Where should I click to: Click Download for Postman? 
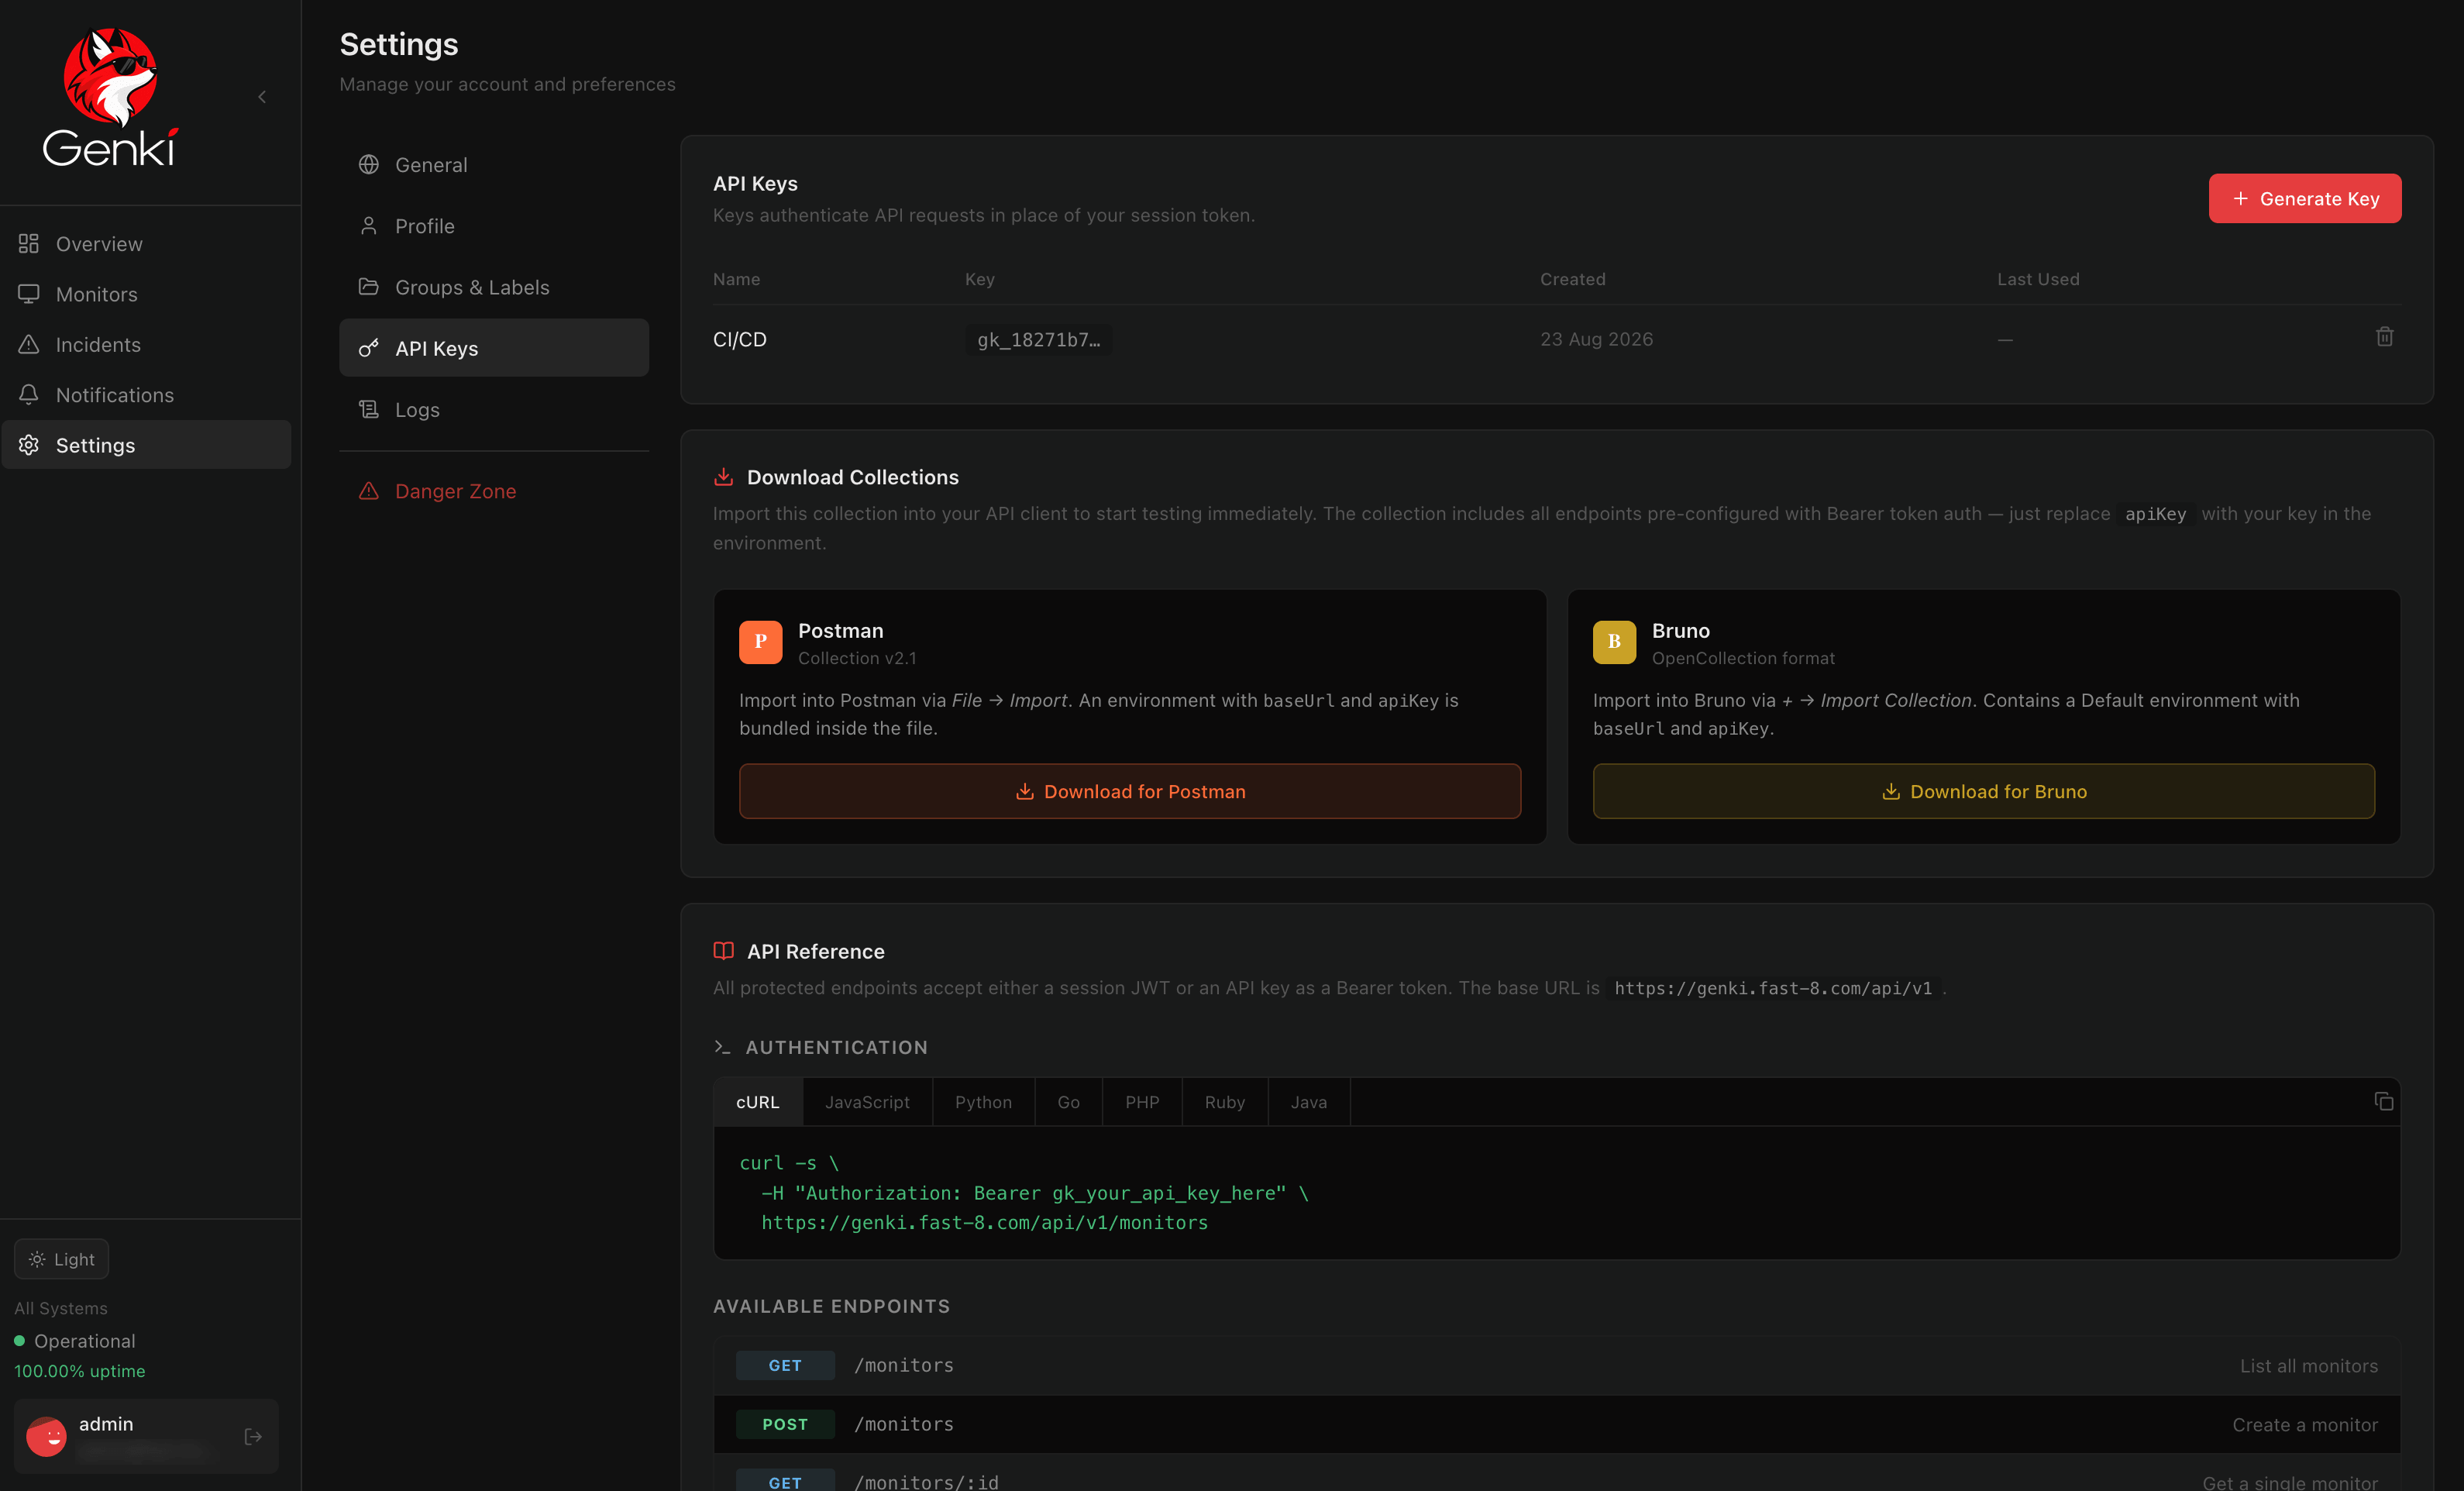pos(1130,792)
